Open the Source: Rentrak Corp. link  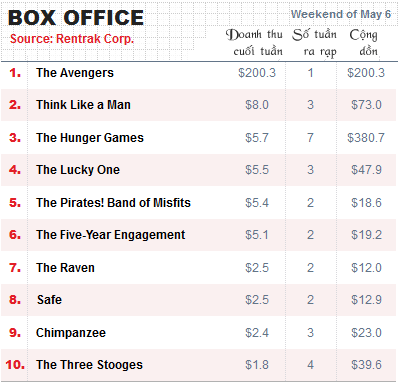point(72,39)
